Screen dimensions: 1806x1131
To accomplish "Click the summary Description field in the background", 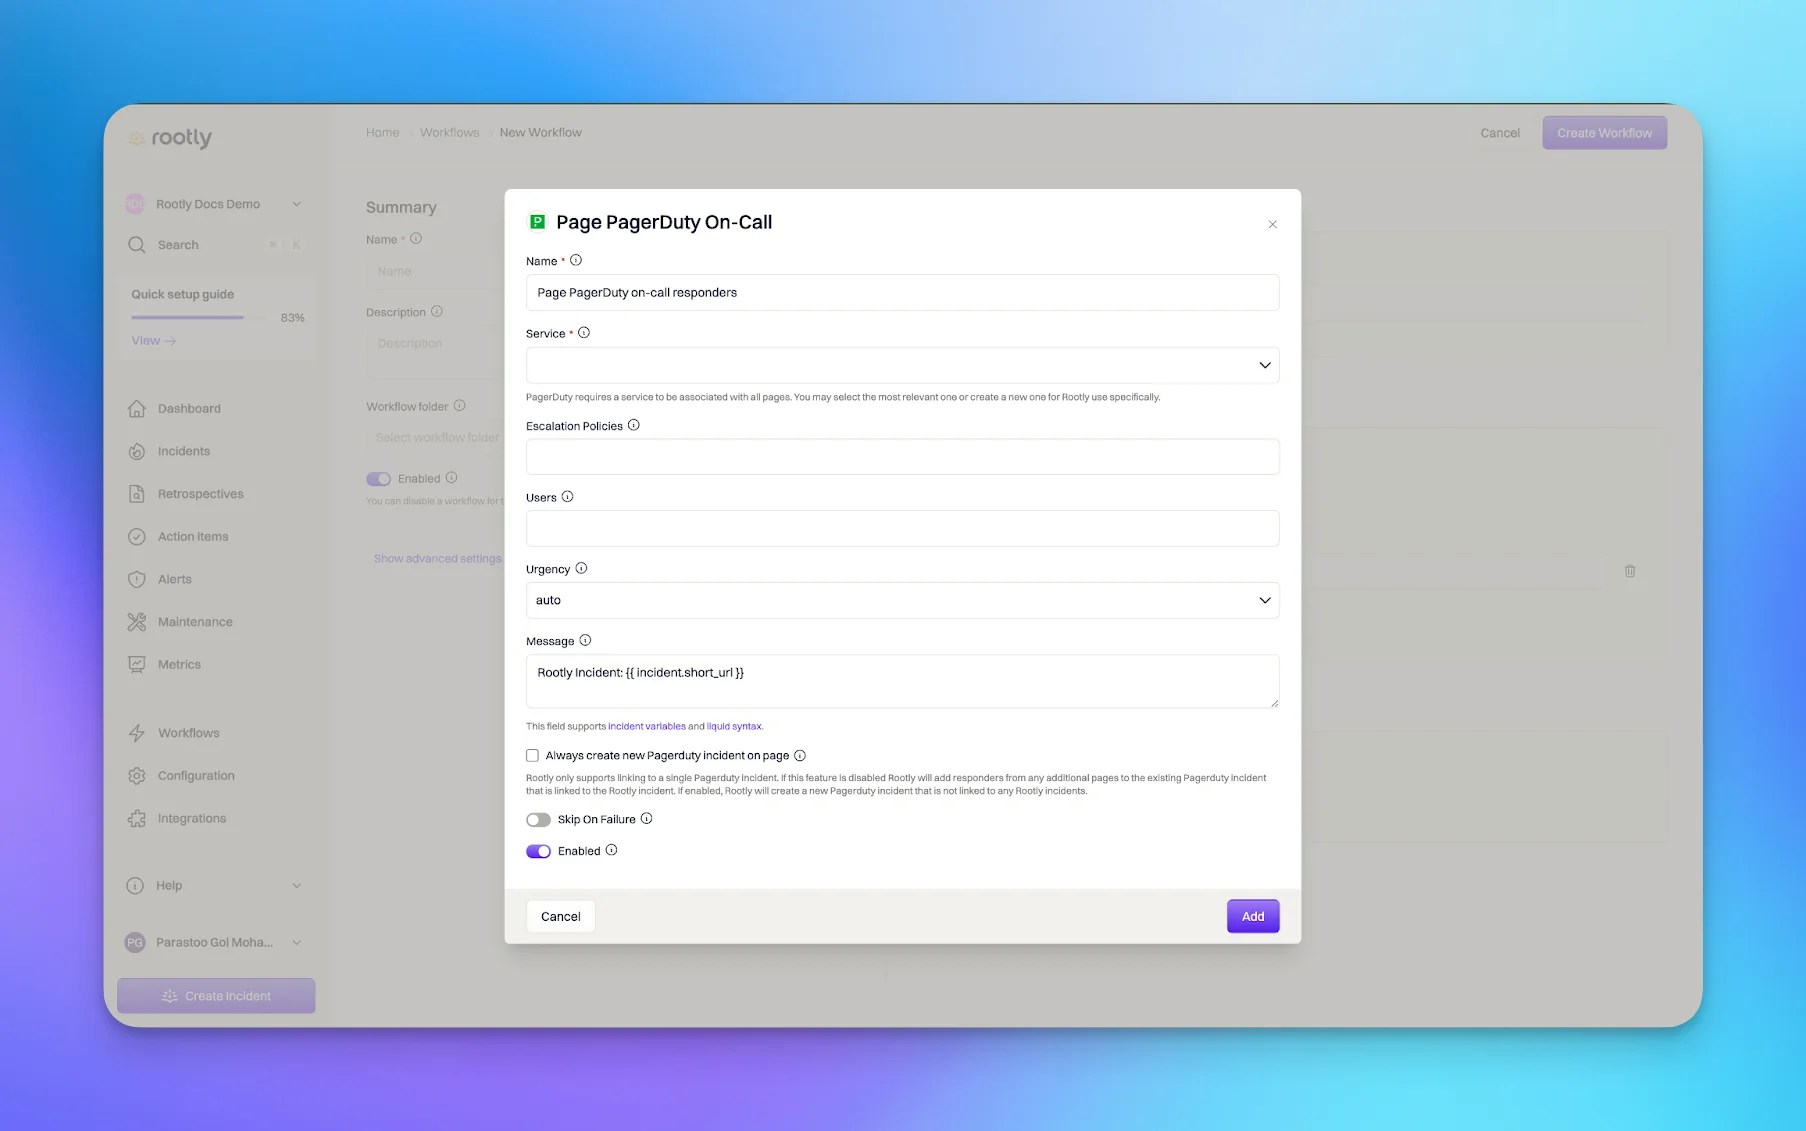I will click(x=436, y=352).
